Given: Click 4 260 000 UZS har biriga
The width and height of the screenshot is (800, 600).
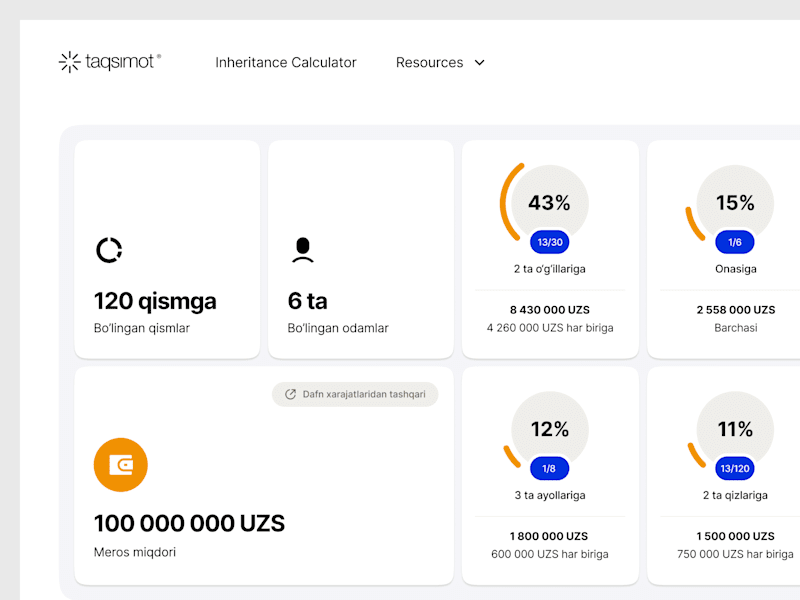Looking at the screenshot, I should [x=550, y=328].
